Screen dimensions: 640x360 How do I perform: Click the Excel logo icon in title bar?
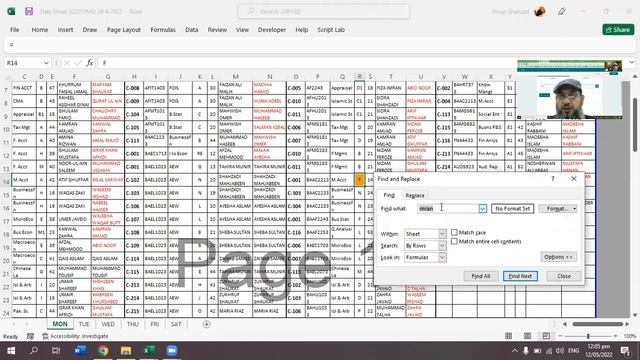tap(11, 11)
